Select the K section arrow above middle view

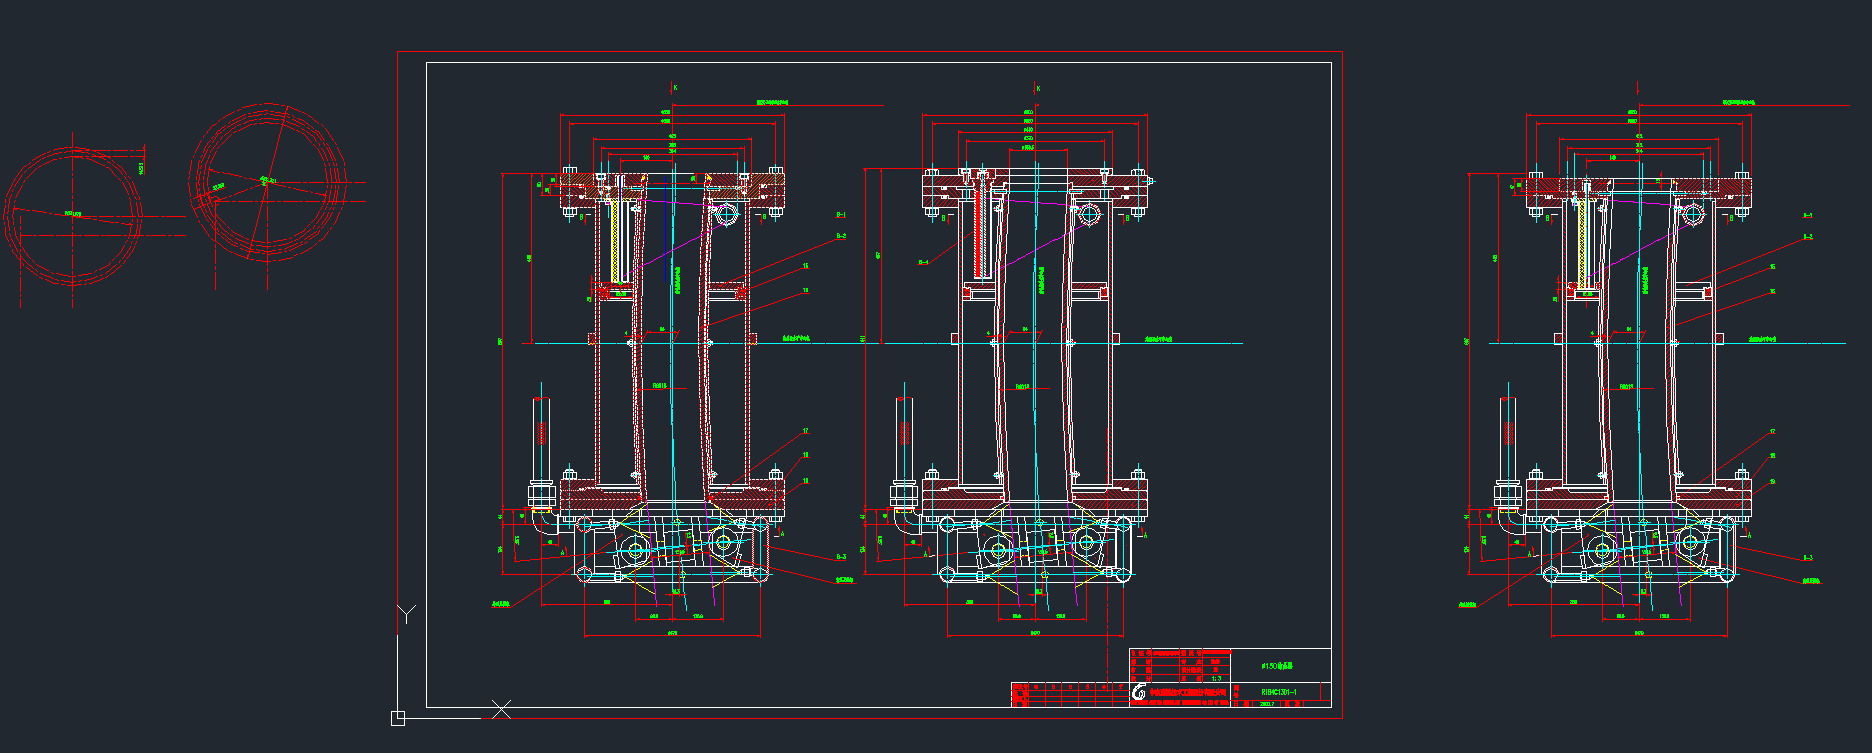[1037, 88]
